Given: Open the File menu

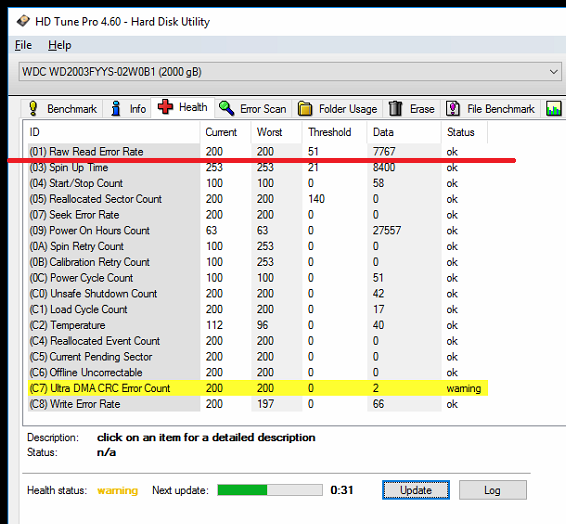Looking at the screenshot, I should tap(23, 45).
